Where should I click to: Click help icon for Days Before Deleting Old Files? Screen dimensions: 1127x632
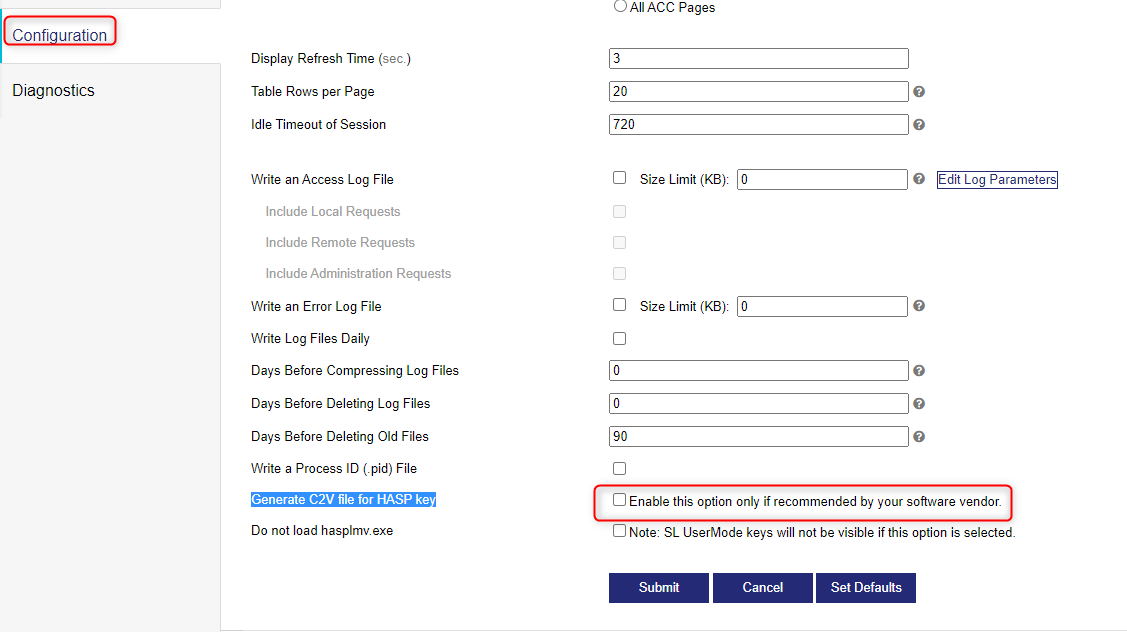tap(919, 437)
